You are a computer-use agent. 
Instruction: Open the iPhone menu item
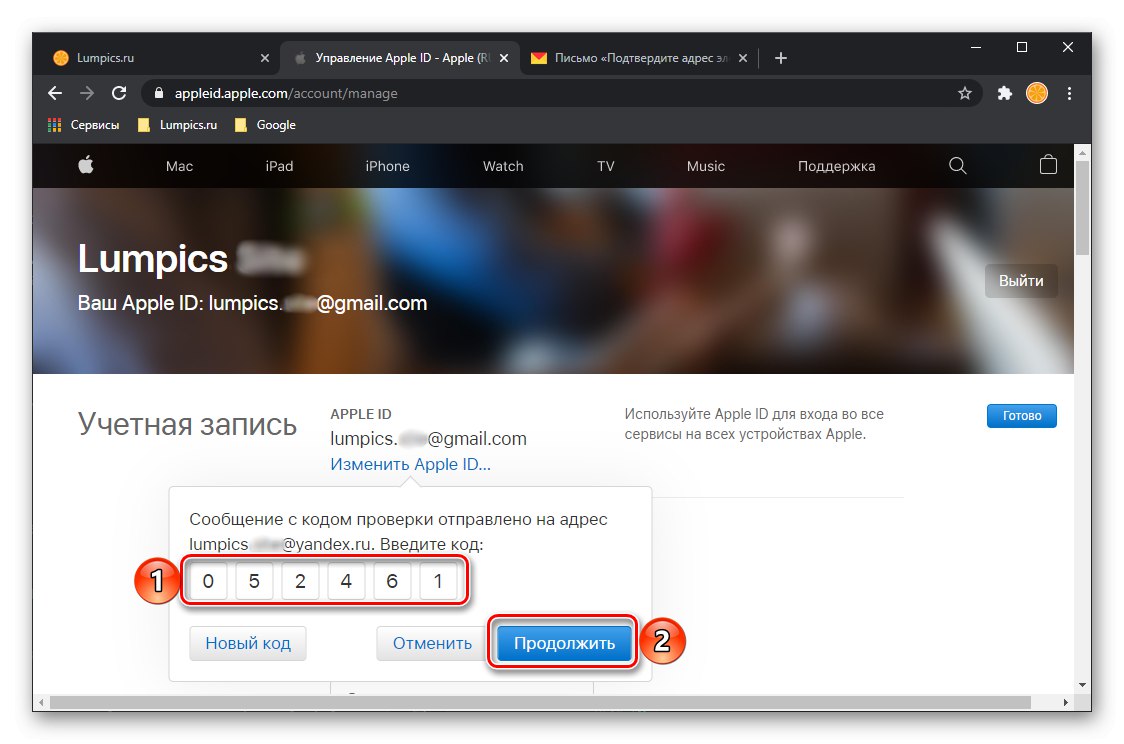(x=387, y=166)
